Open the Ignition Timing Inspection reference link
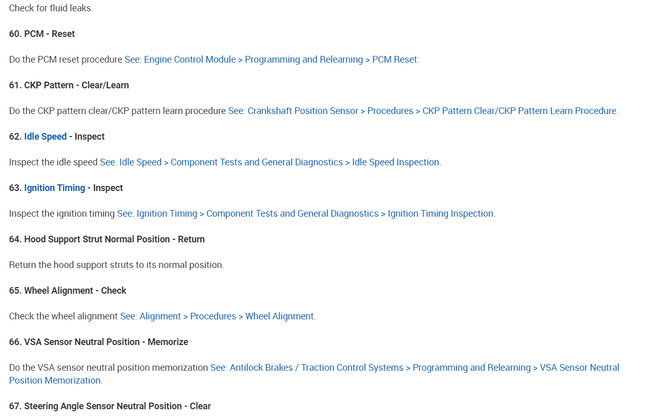Screen dimensions: 650x419 pyautogui.click(x=305, y=213)
